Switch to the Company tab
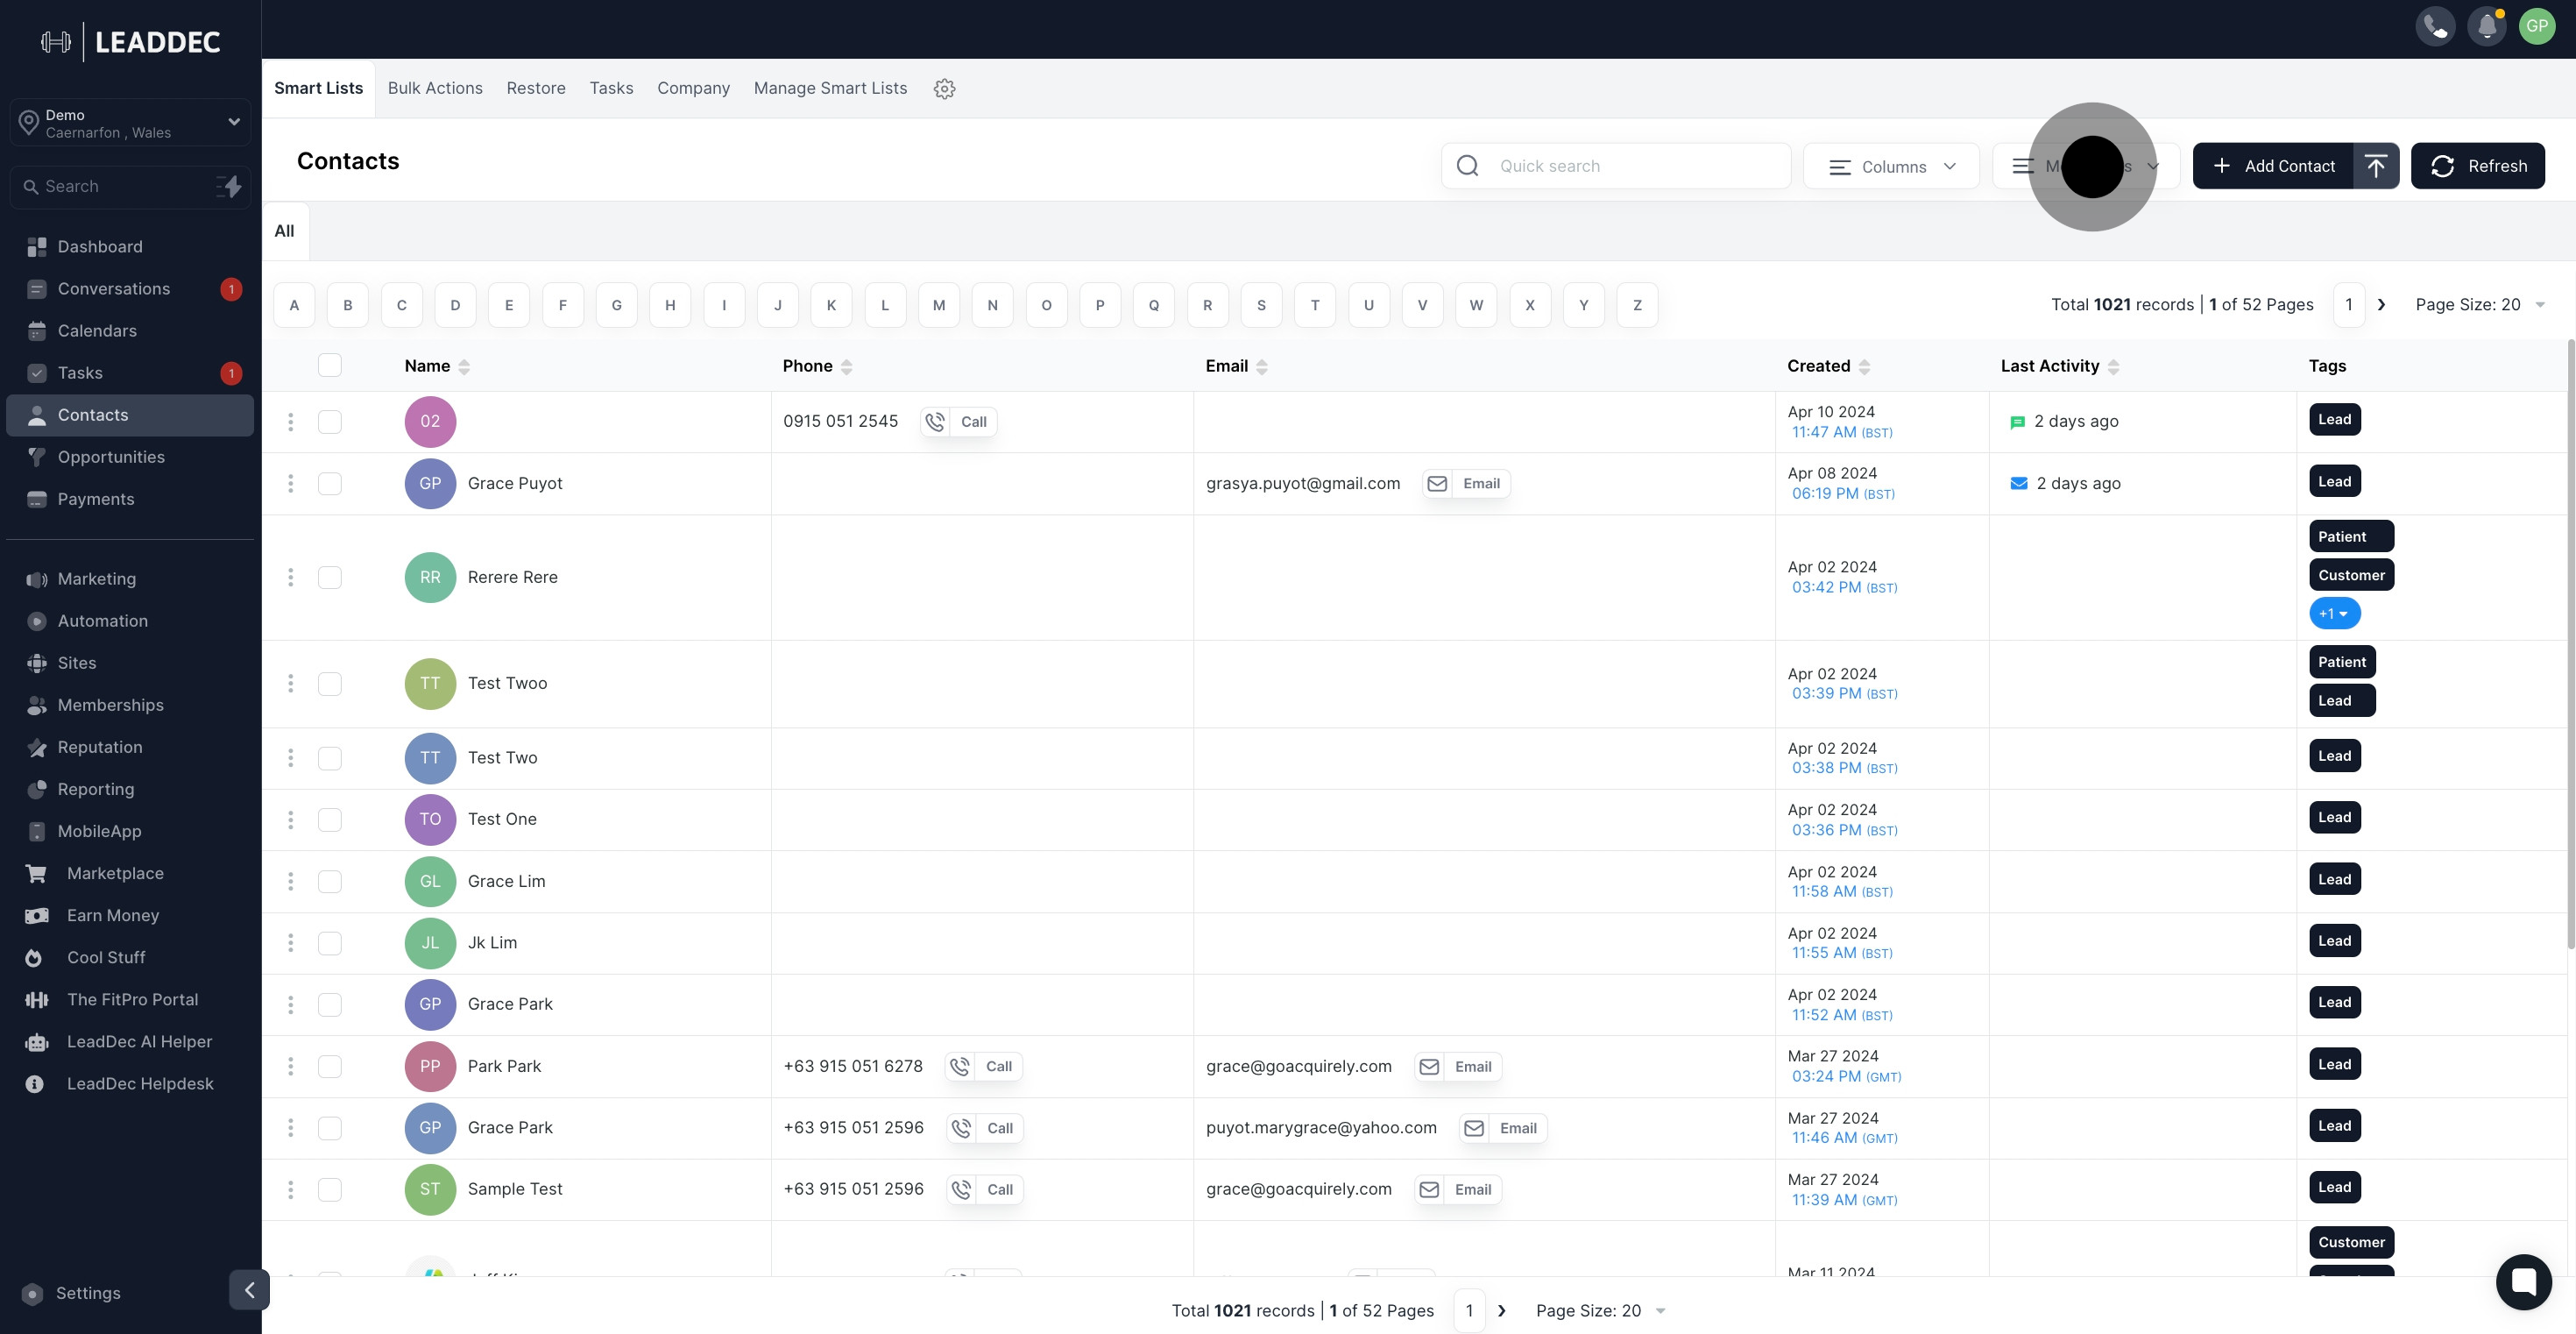The width and height of the screenshot is (2576, 1334). 693,88
